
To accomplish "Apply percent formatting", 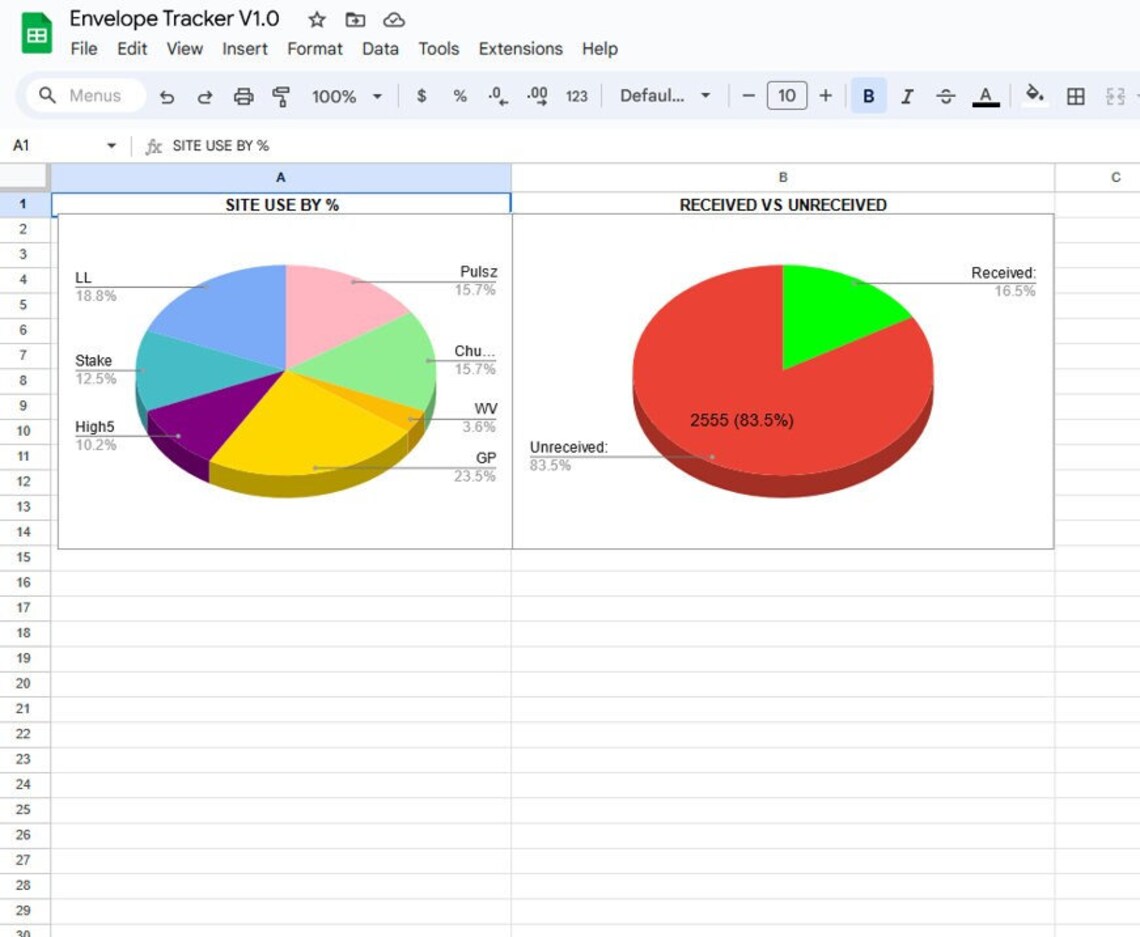I will pyautogui.click(x=459, y=96).
